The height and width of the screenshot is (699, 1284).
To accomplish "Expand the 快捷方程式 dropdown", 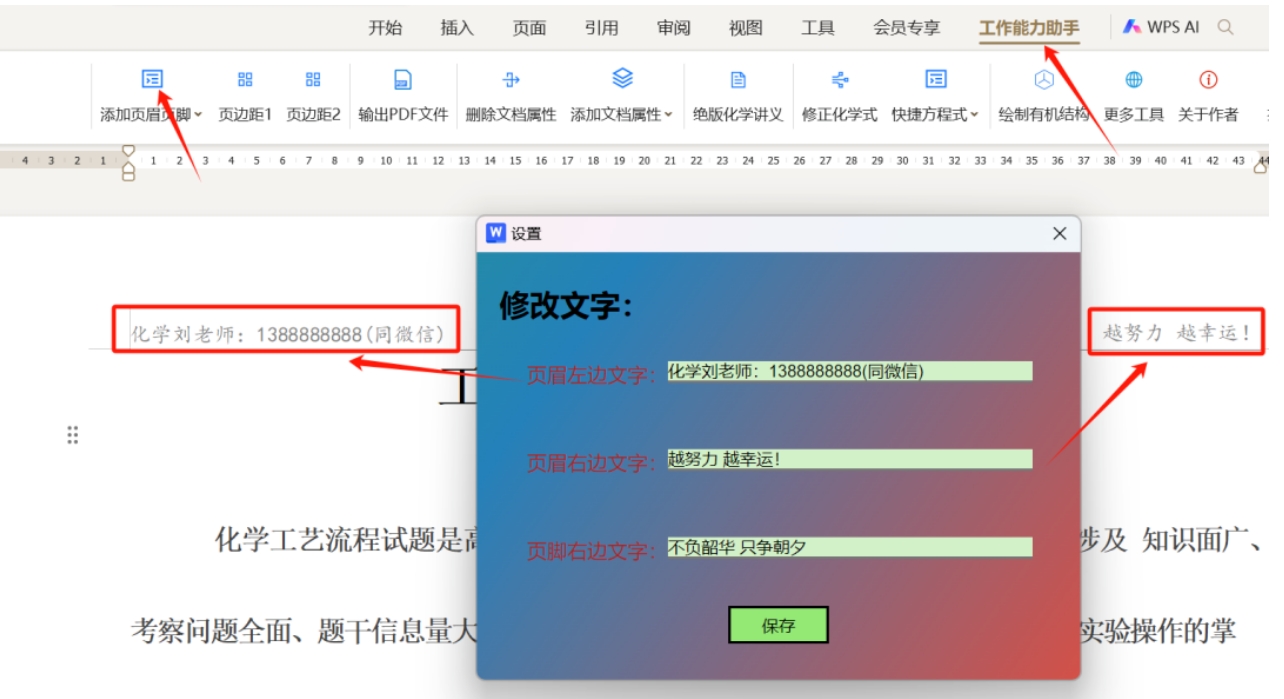I will click(974, 115).
